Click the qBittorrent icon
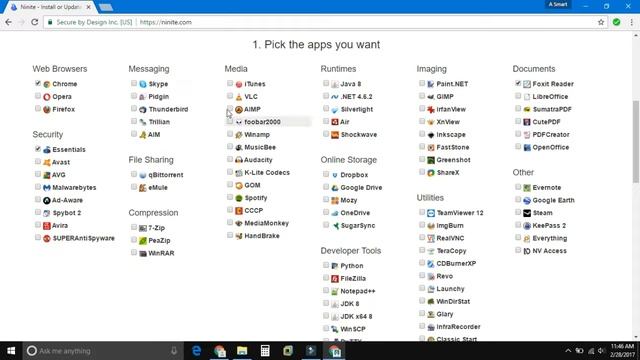640x360 pixels. 143,175
